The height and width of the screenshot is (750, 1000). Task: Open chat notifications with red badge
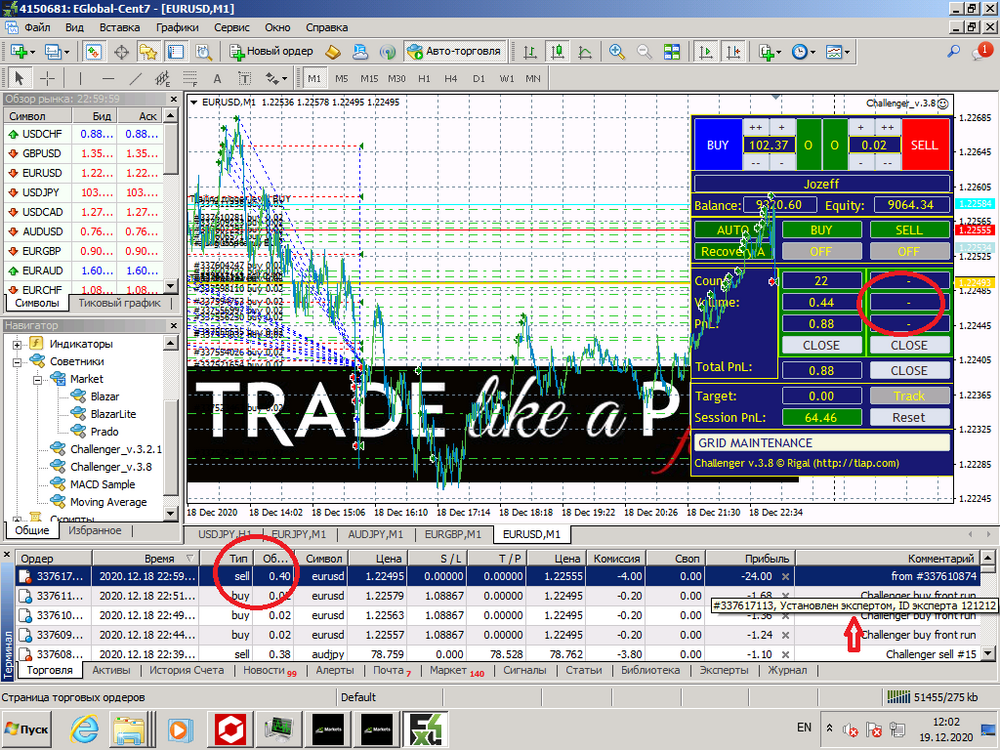(x=982, y=51)
